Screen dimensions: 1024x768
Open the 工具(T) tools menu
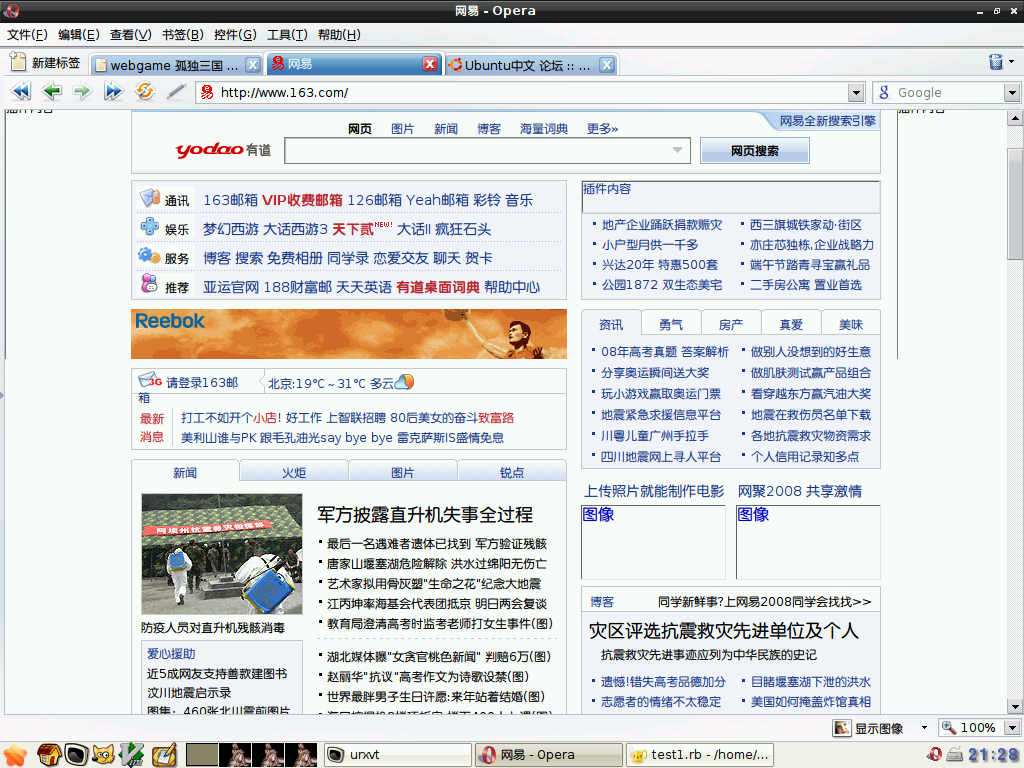pyautogui.click(x=287, y=35)
